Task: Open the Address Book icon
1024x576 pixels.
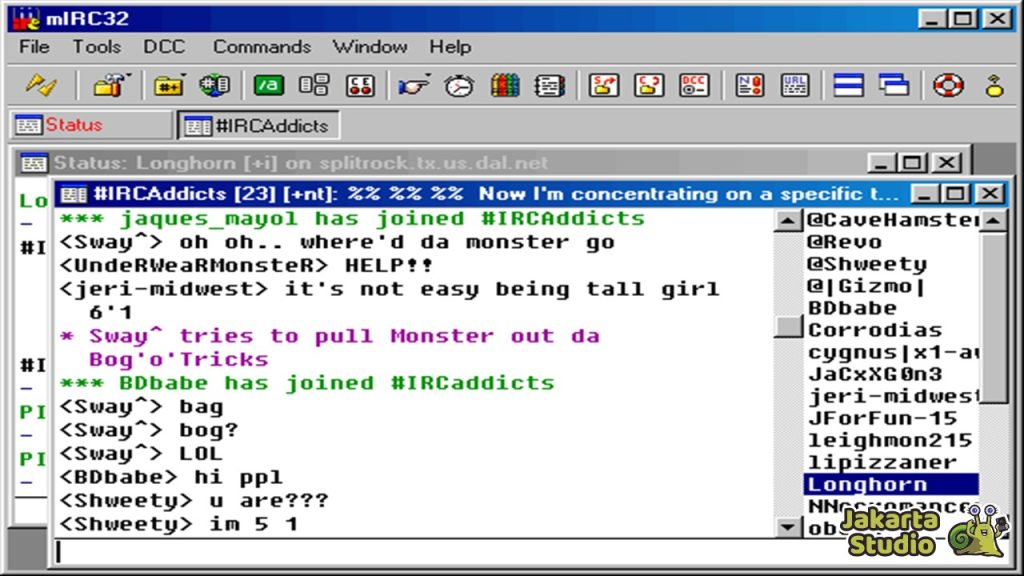Action: point(549,85)
